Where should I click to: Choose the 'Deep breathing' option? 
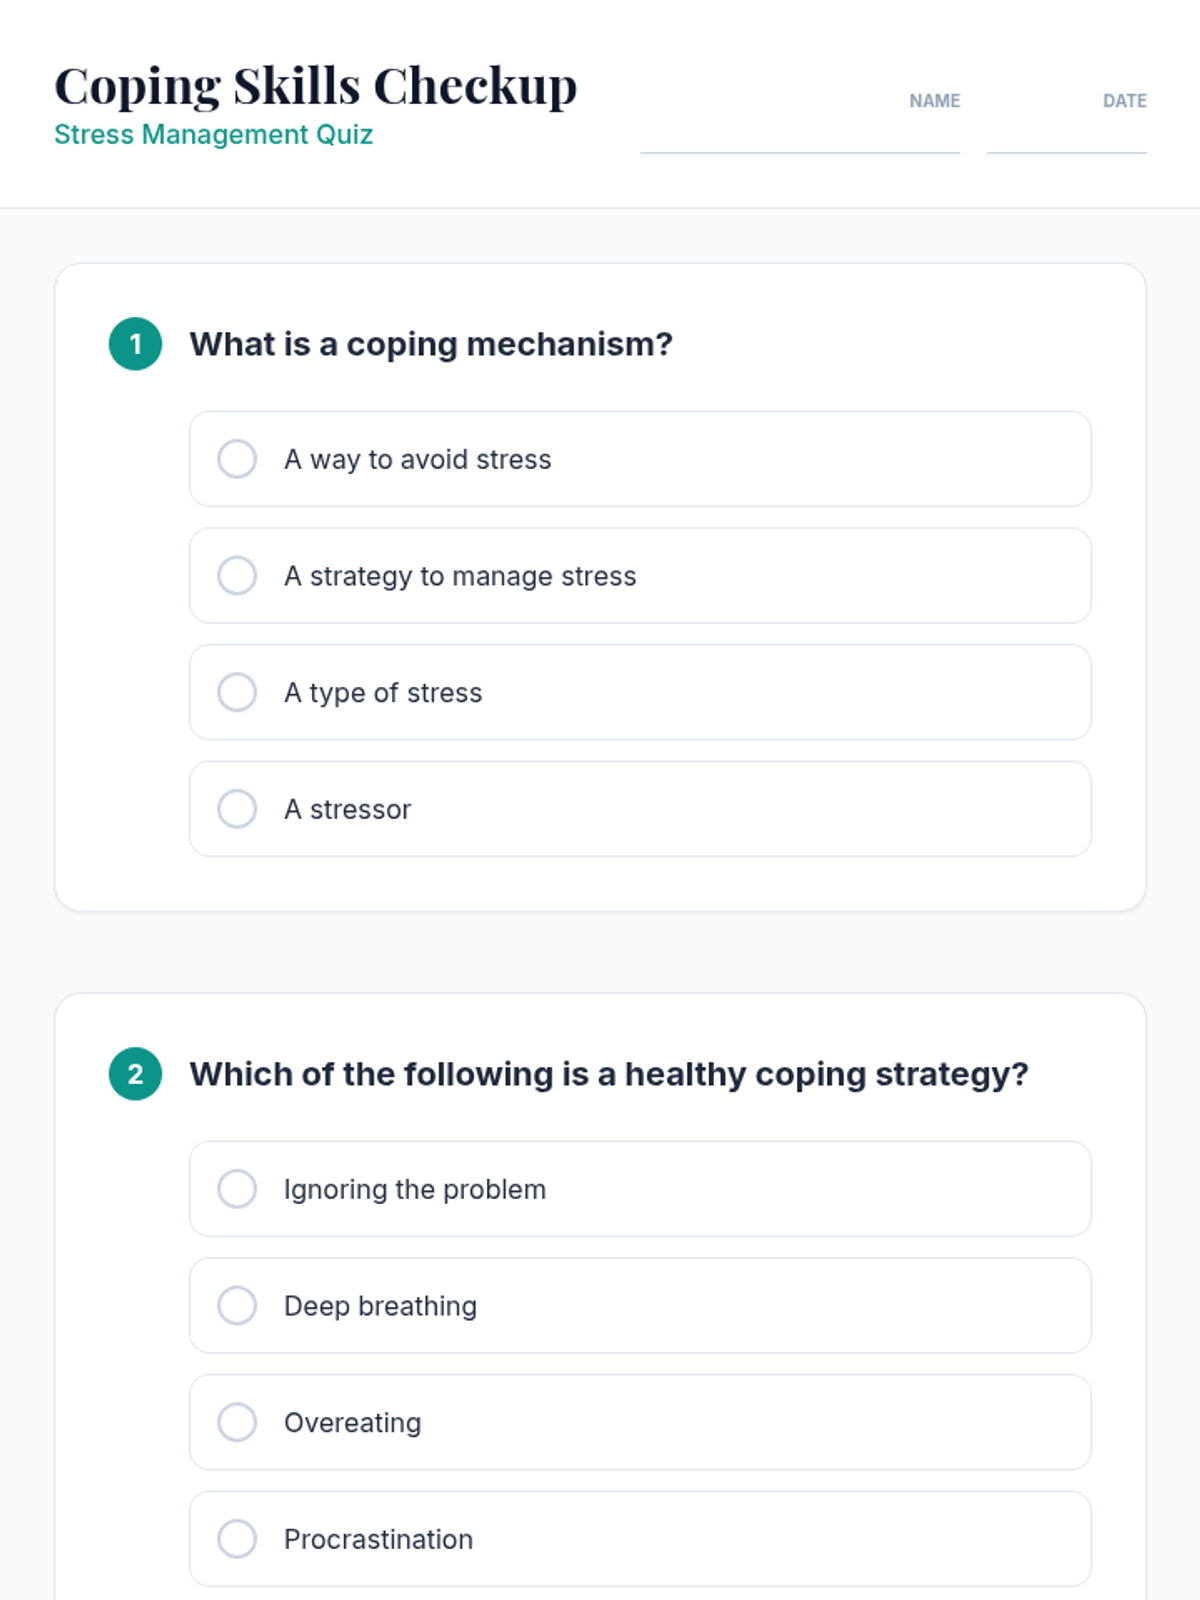tap(237, 1306)
